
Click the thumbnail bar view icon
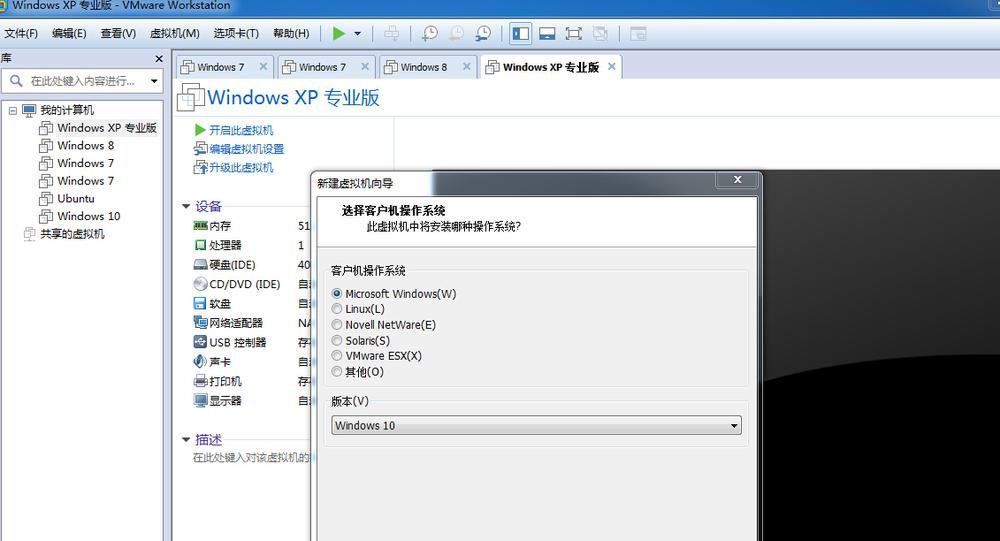coord(547,33)
